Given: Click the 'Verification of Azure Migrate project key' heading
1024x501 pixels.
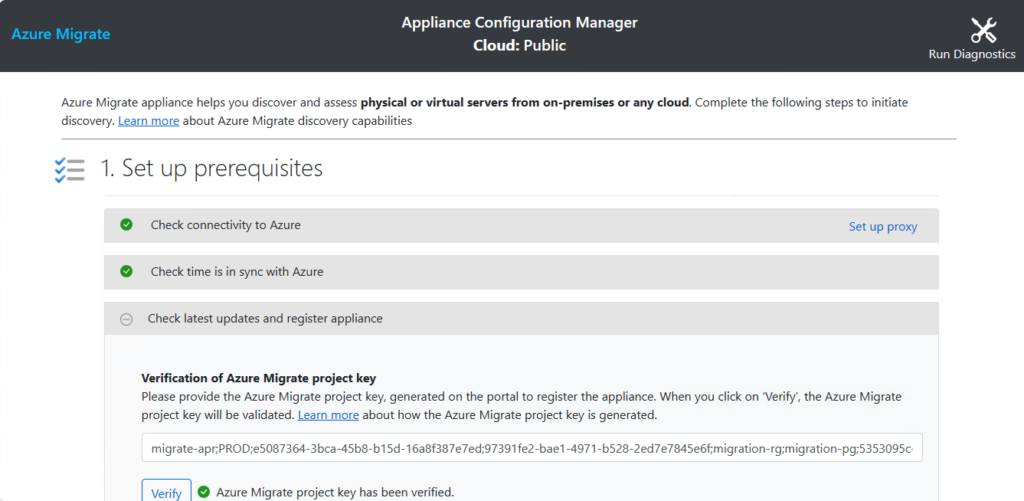Looking at the screenshot, I should (x=259, y=378).
